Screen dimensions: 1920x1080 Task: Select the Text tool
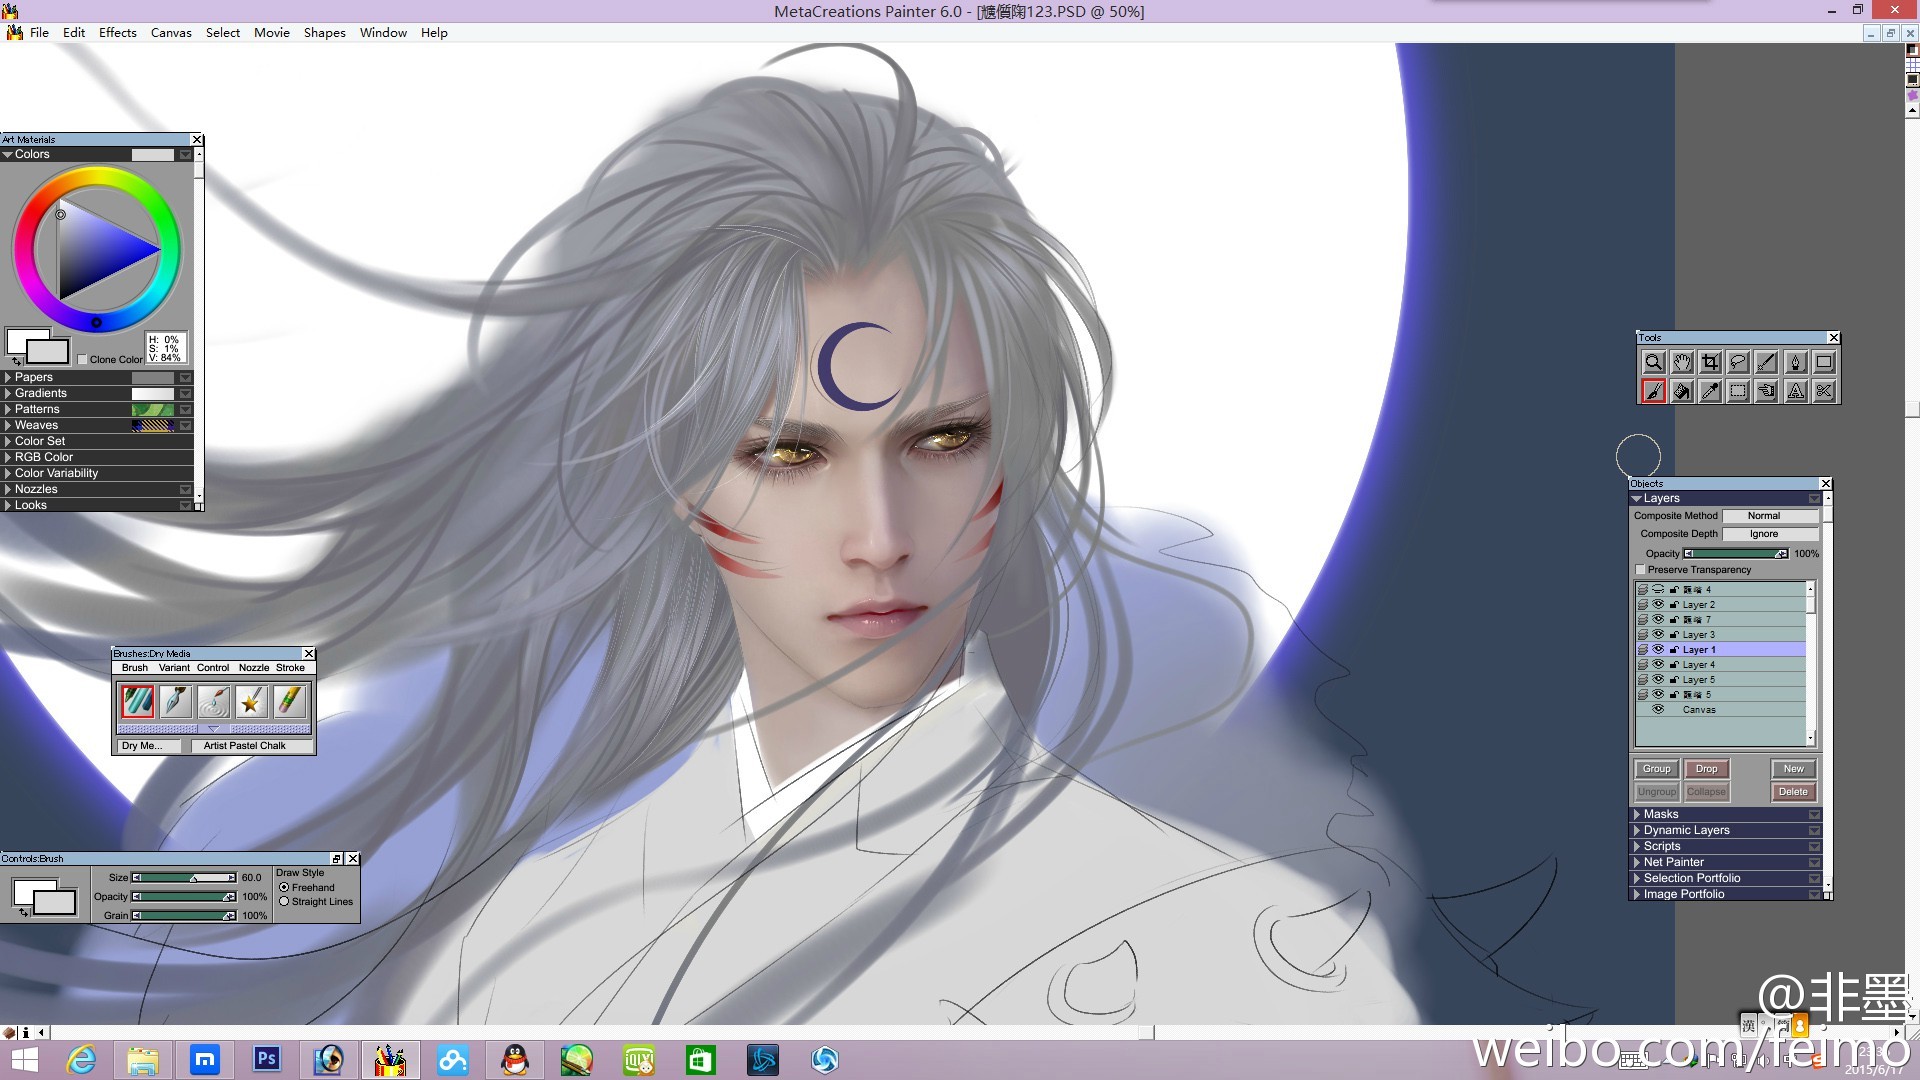tap(1795, 391)
